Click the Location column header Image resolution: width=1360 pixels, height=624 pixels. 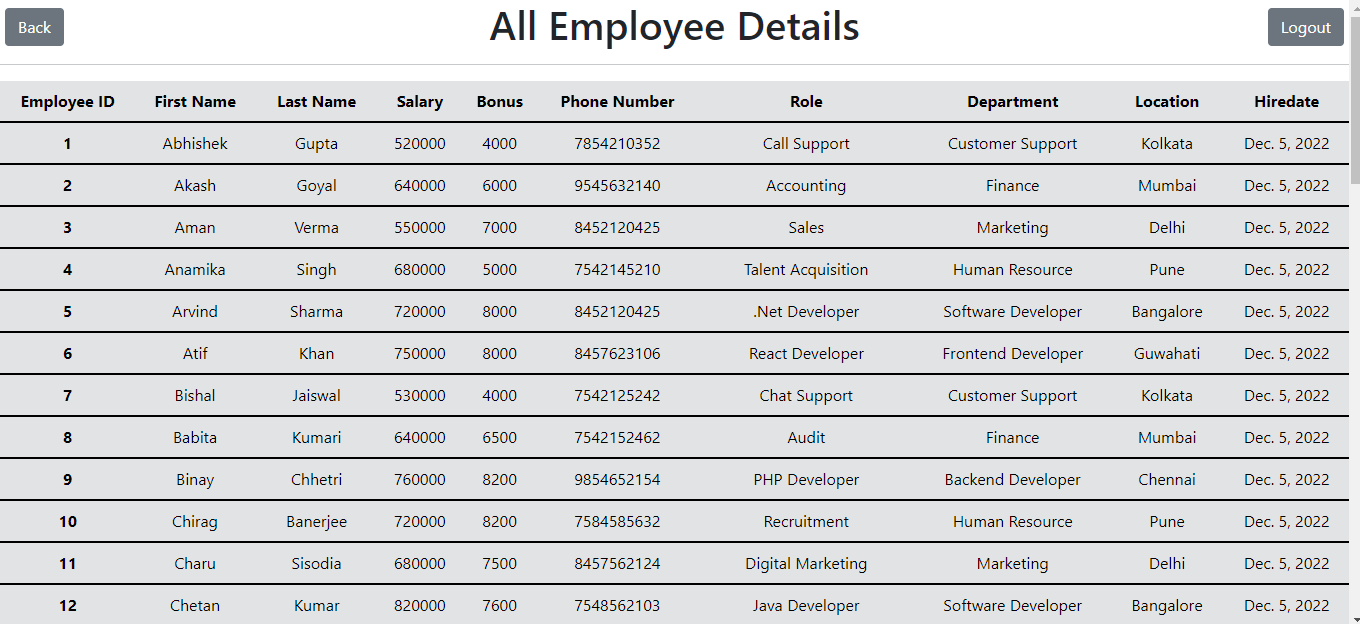[1167, 102]
